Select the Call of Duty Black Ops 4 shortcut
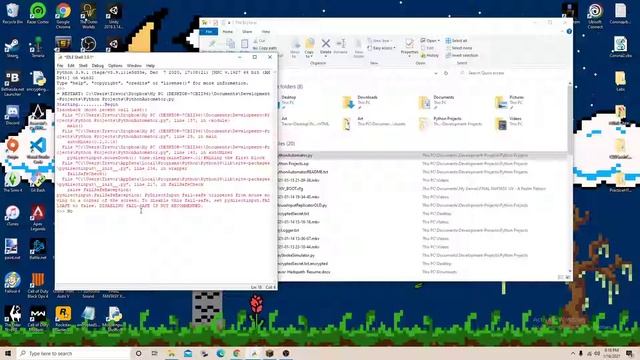 [38, 285]
